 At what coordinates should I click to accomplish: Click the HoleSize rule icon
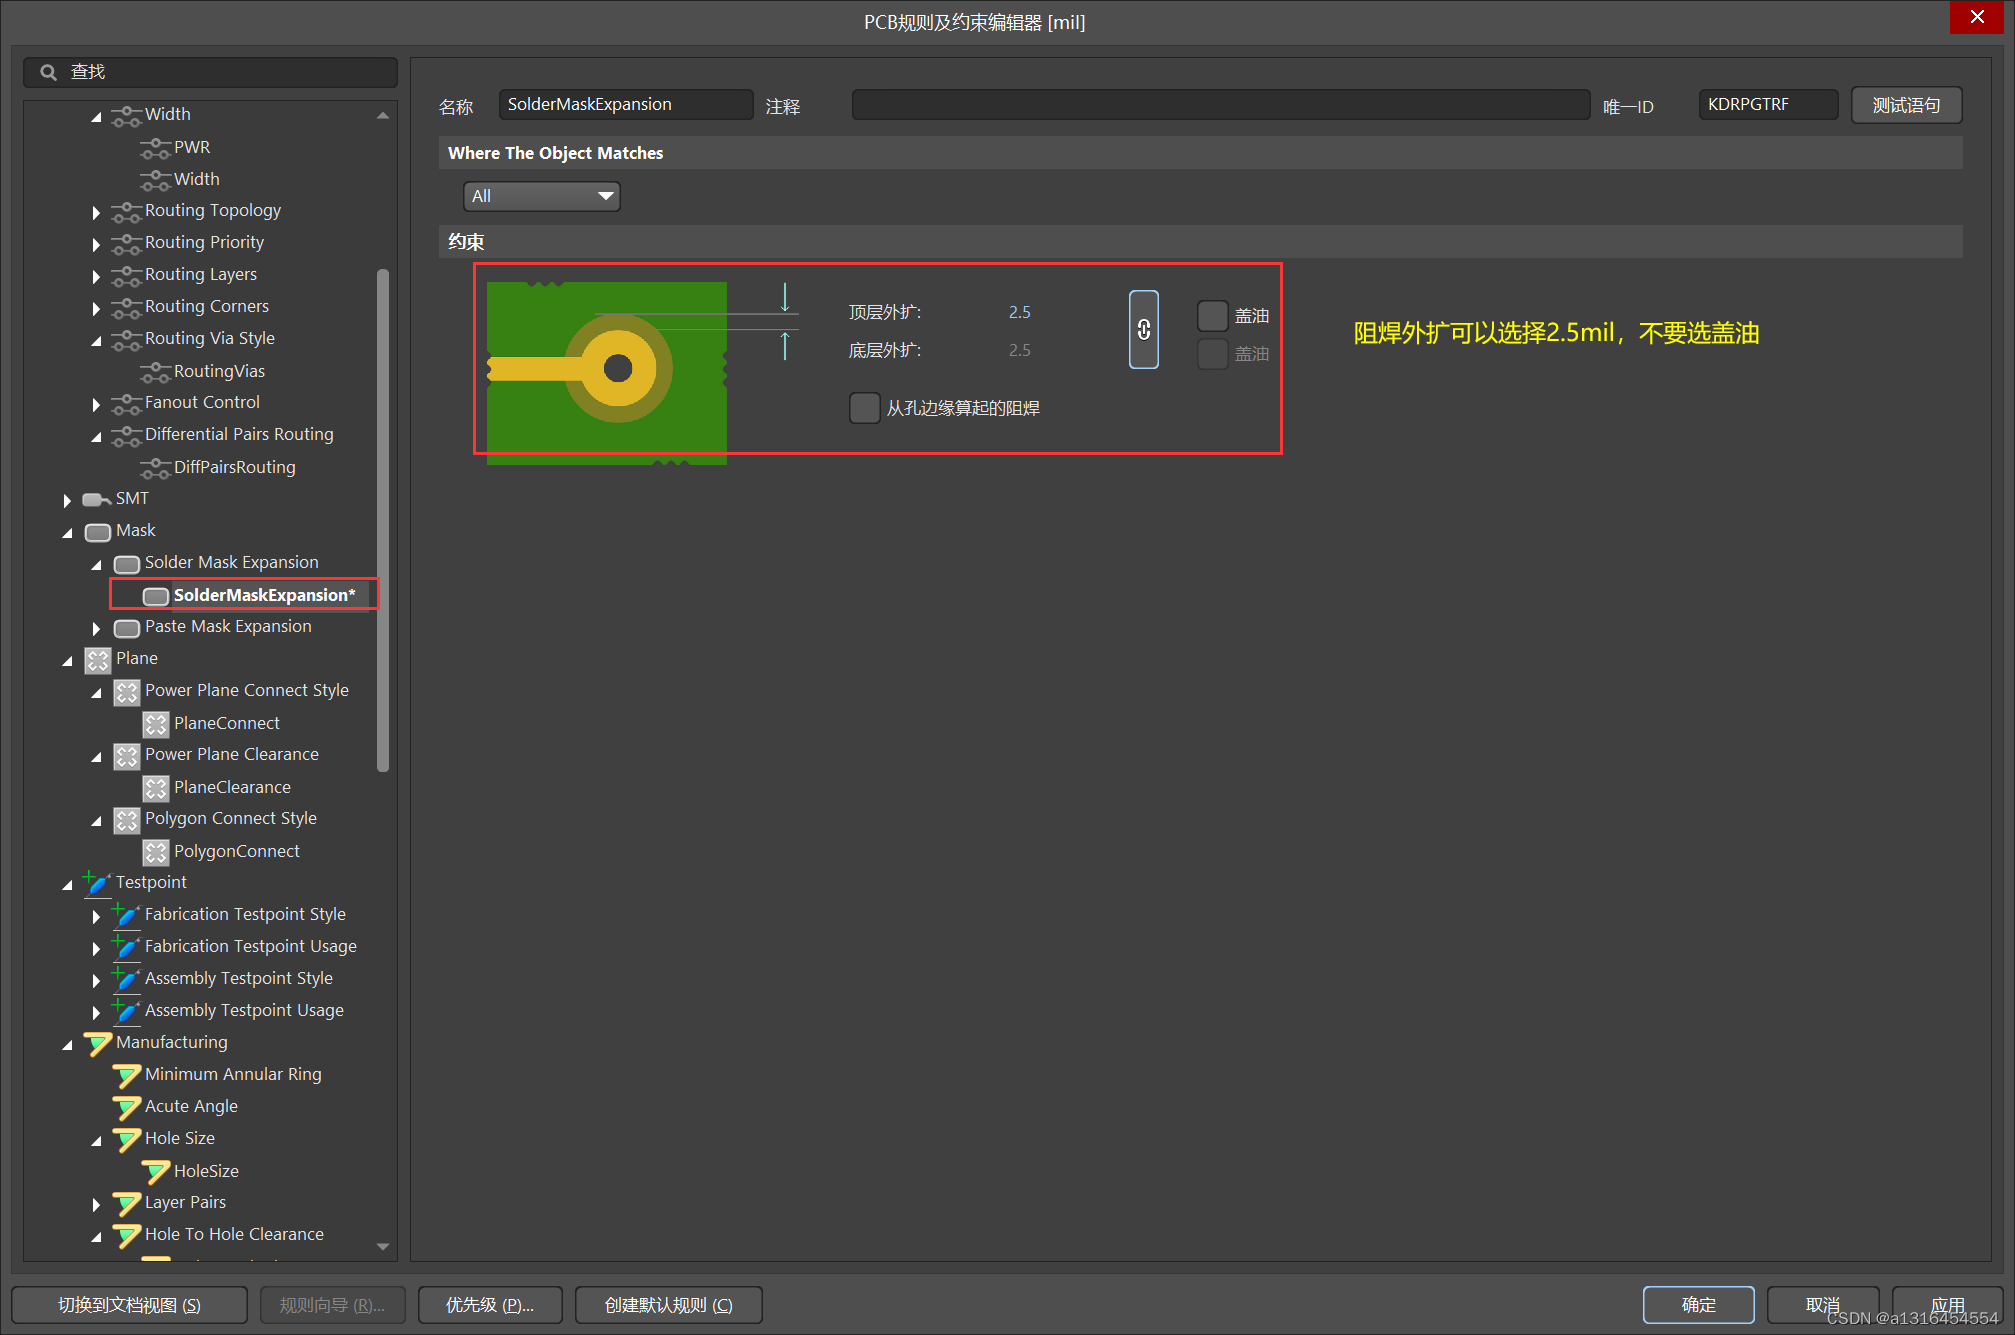pos(156,1171)
